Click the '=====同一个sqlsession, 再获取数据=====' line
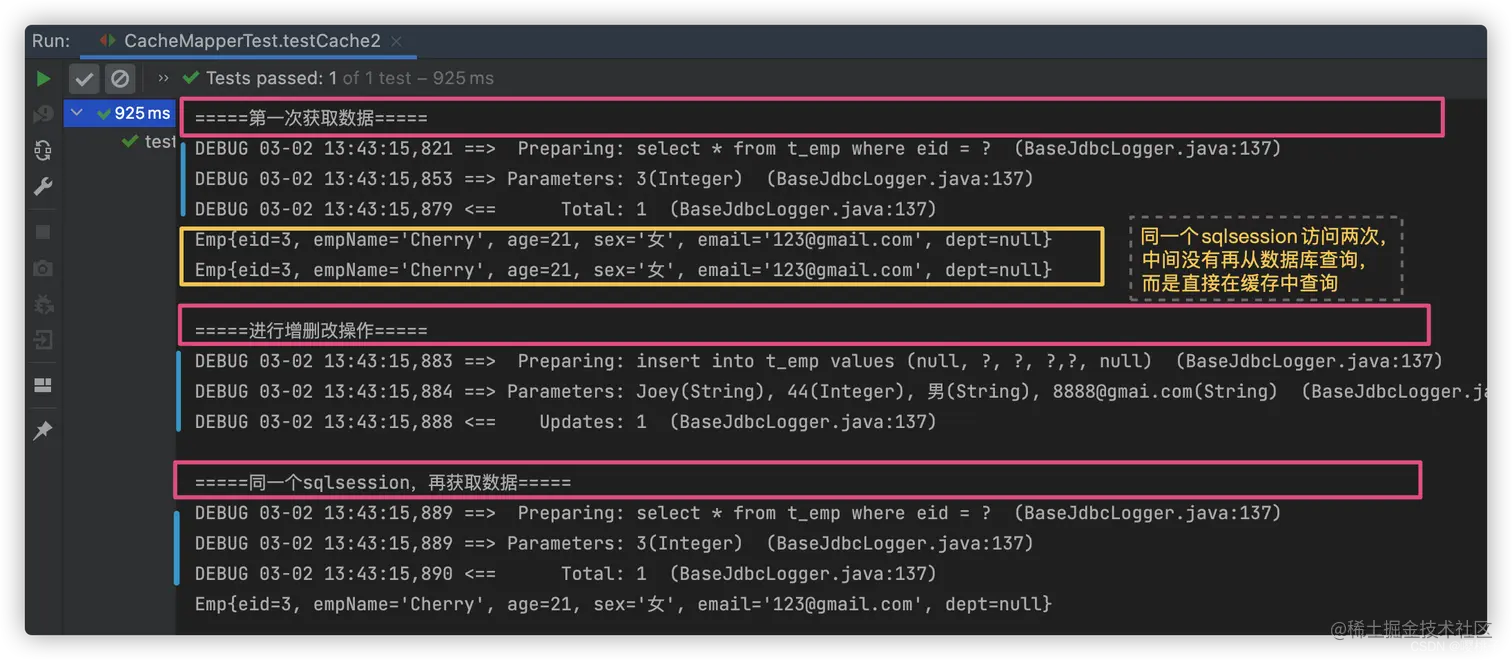 [x=383, y=482]
